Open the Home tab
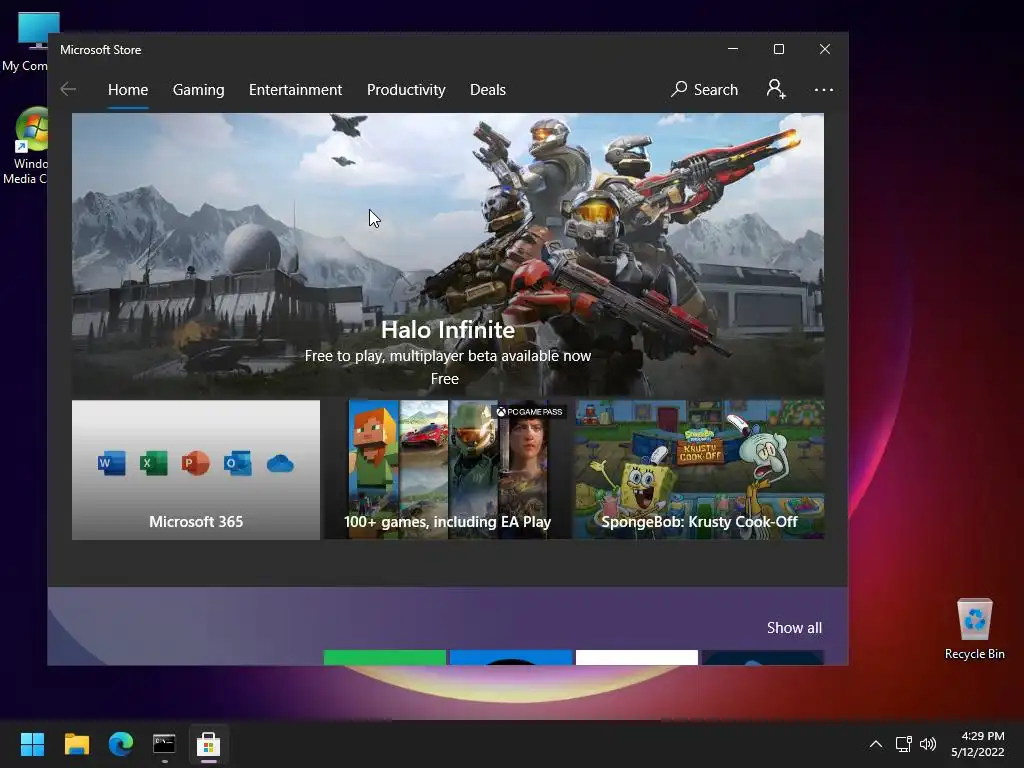The image size is (1024, 768). coord(128,89)
